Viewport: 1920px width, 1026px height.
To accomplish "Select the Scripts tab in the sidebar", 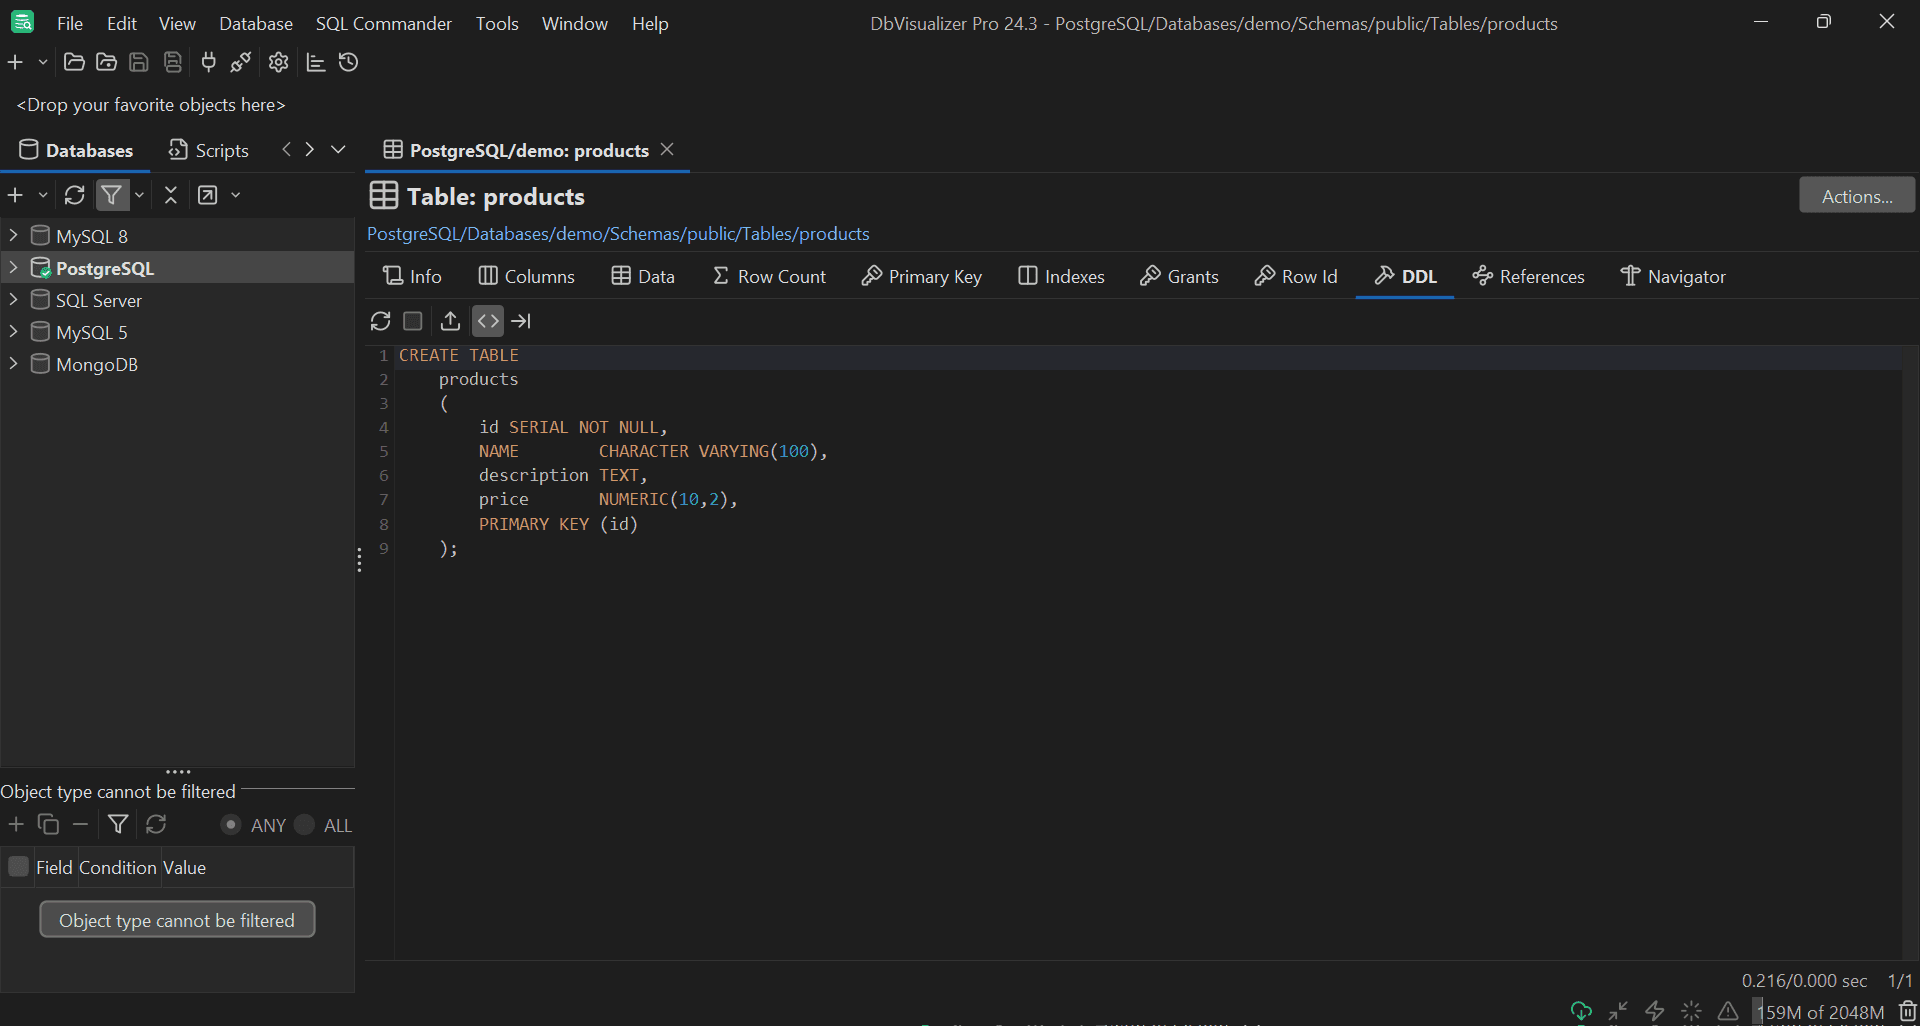I will pyautogui.click(x=208, y=150).
